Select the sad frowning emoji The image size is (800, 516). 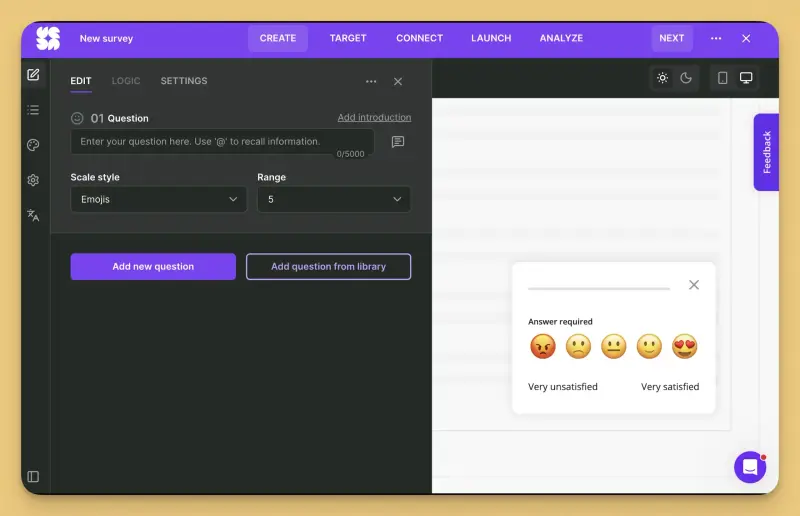(578, 347)
